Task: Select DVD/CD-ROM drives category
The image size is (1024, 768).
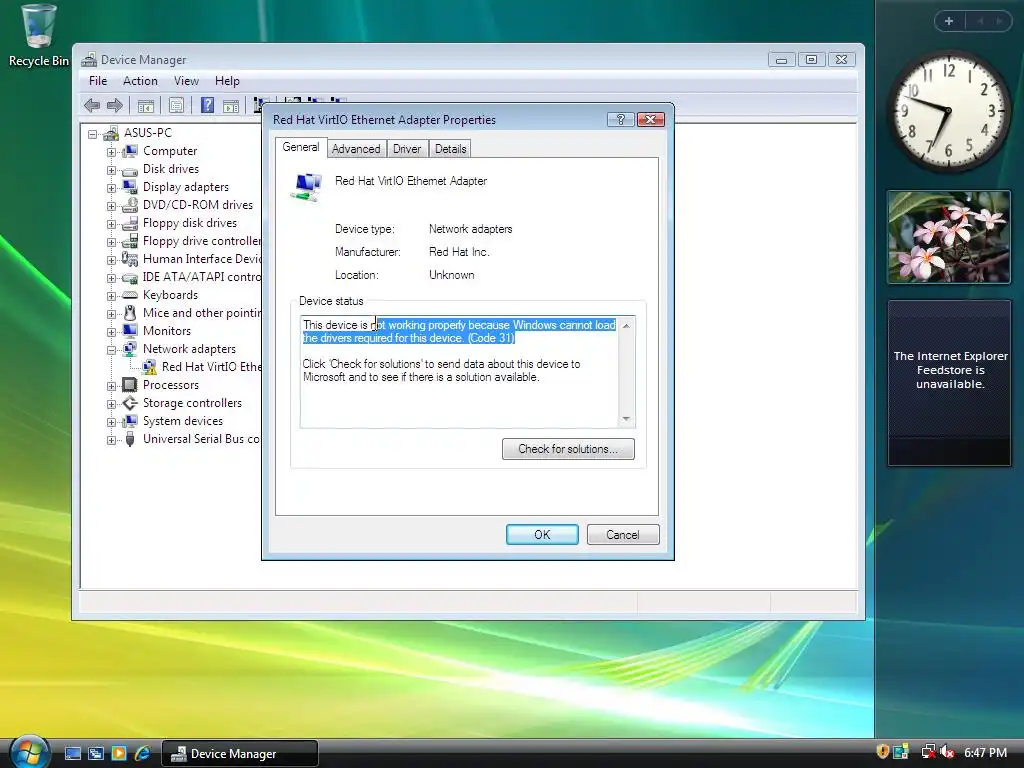Action: point(197,205)
